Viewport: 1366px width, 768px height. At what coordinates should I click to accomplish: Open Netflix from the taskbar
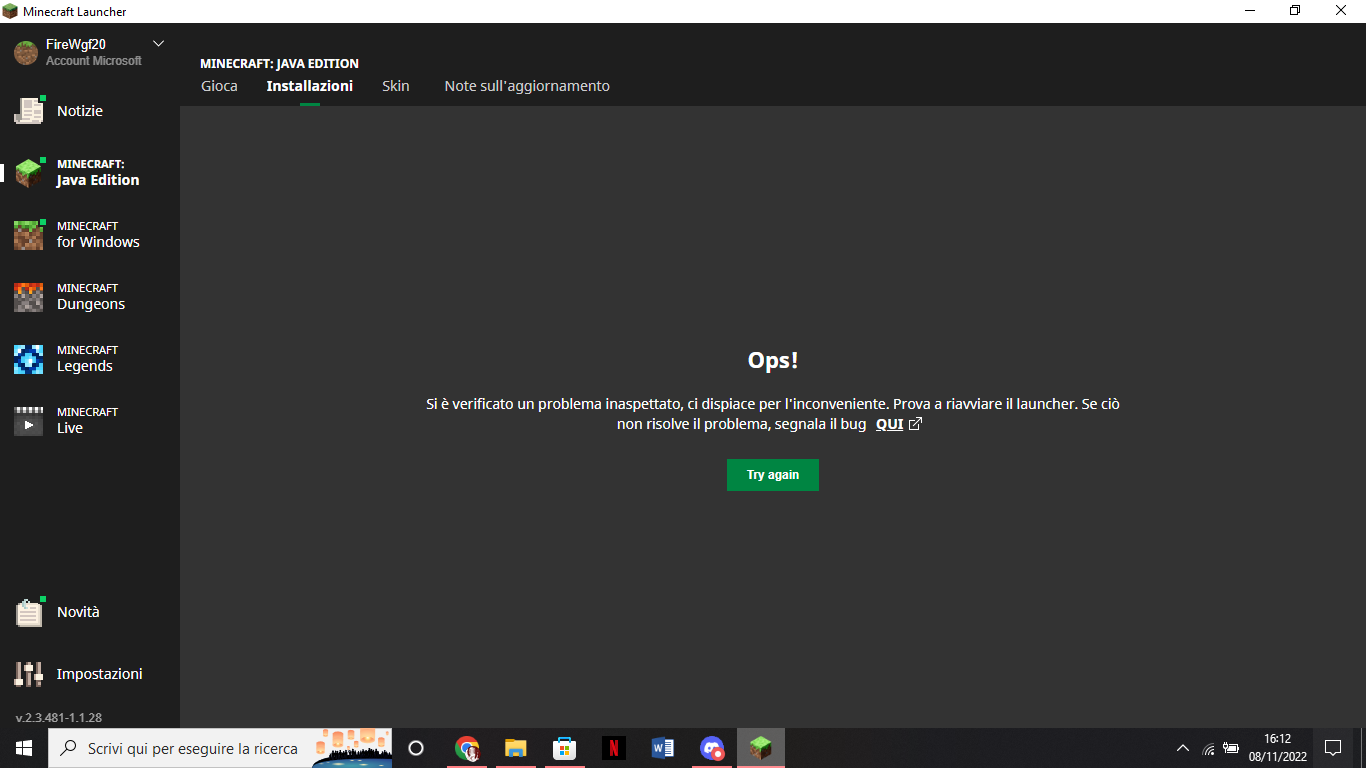tap(614, 748)
